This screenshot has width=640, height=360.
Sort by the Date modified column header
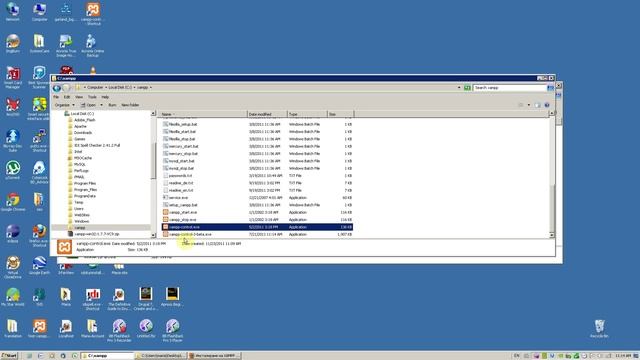point(267,114)
